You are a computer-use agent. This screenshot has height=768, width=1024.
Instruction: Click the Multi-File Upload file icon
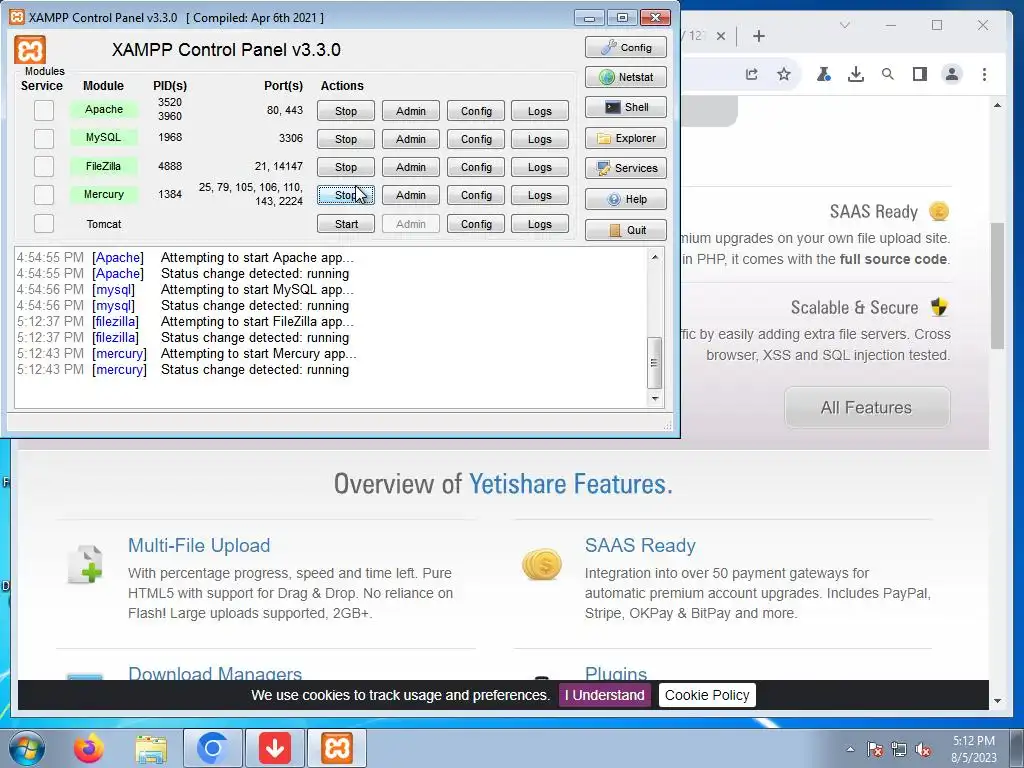click(85, 564)
